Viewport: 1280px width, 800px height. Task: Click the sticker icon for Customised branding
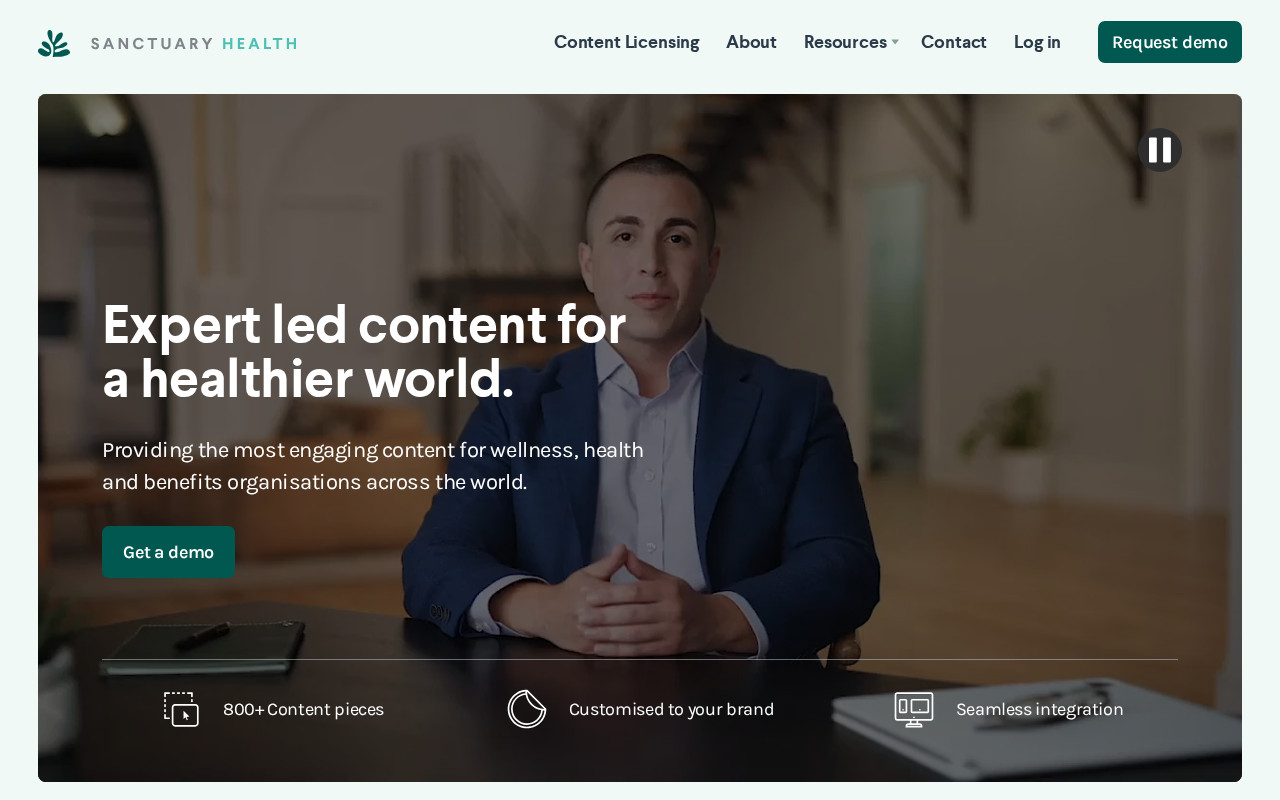[527, 709]
